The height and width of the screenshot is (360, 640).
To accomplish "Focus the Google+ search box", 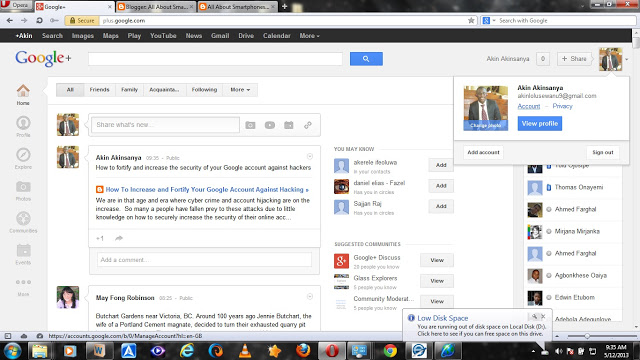I will (x=215, y=59).
